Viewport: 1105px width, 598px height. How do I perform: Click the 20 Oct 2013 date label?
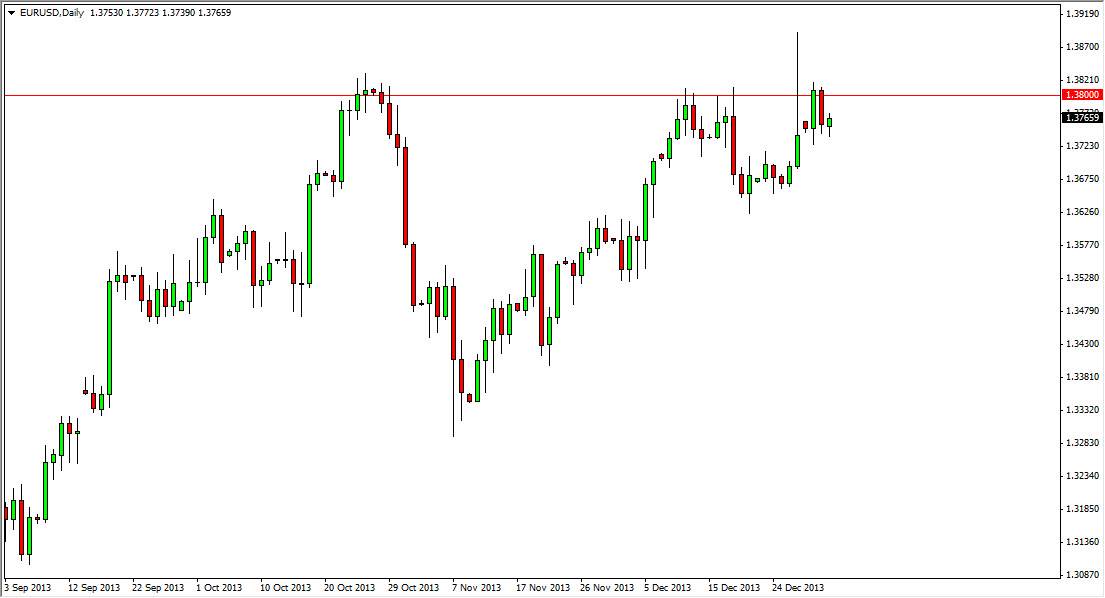(350, 587)
